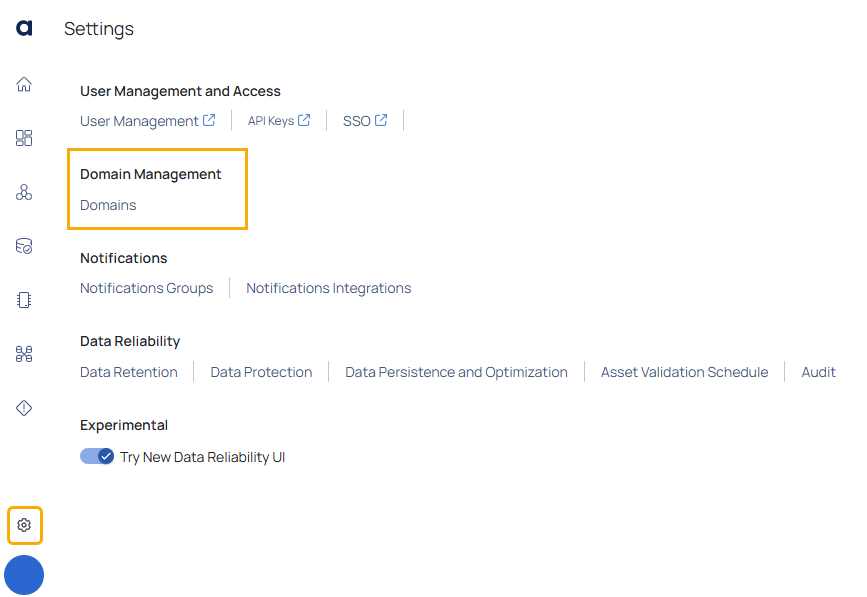Click the blue user avatar circle

pyautogui.click(x=24, y=575)
